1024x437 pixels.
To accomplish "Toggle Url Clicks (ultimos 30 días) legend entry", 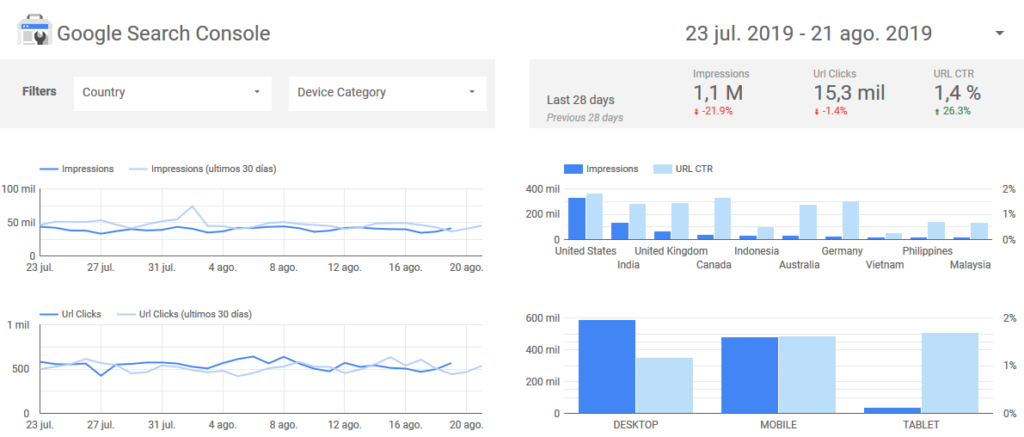I will (x=184, y=314).
